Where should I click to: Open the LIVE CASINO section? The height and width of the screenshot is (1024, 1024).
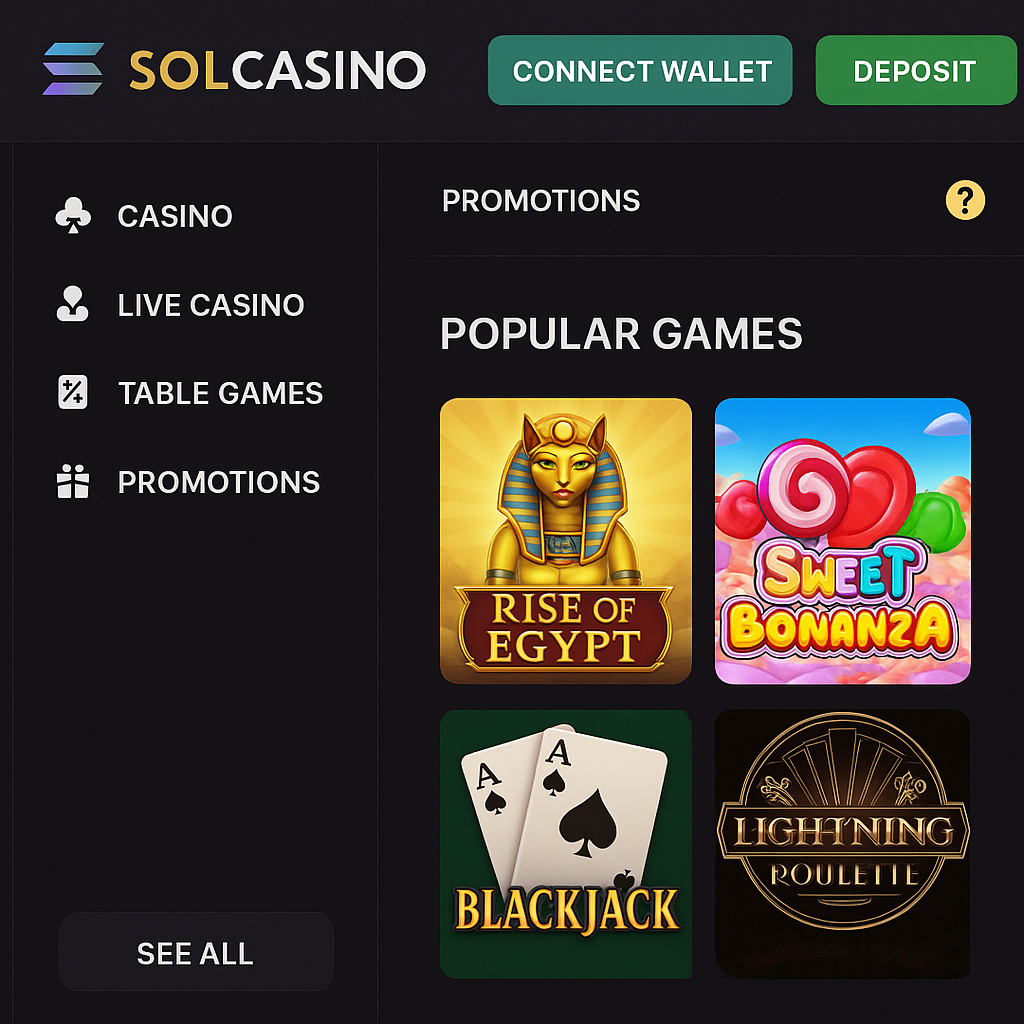coord(212,305)
